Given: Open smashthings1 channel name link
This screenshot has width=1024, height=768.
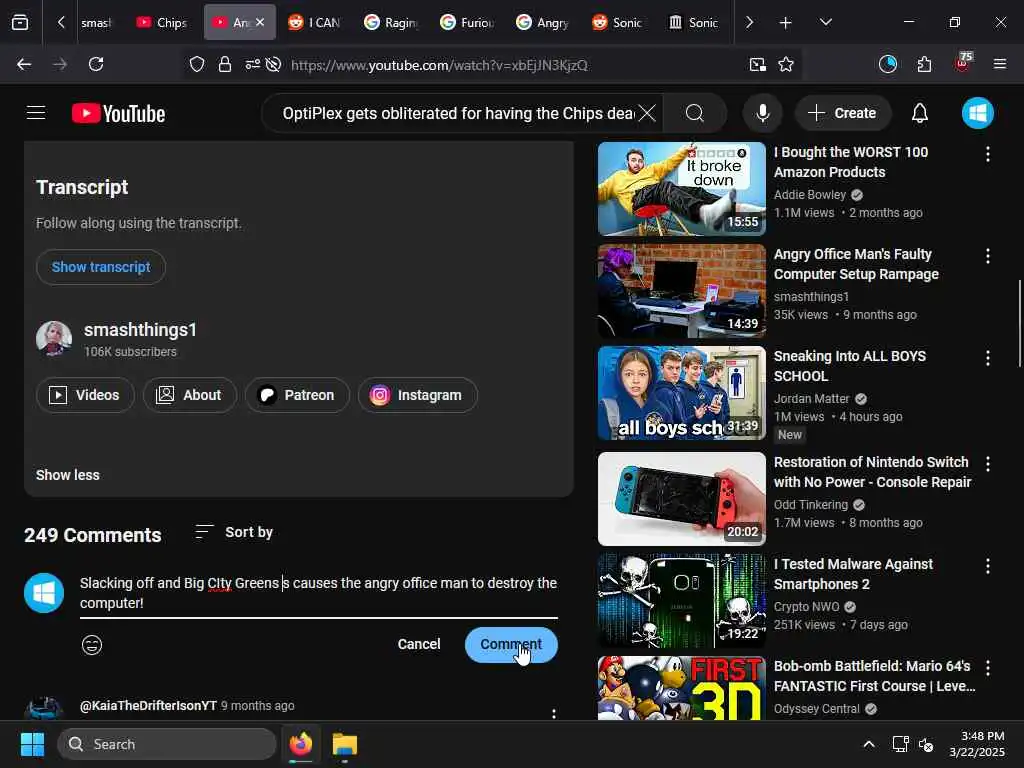Looking at the screenshot, I should click(x=140, y=330).
